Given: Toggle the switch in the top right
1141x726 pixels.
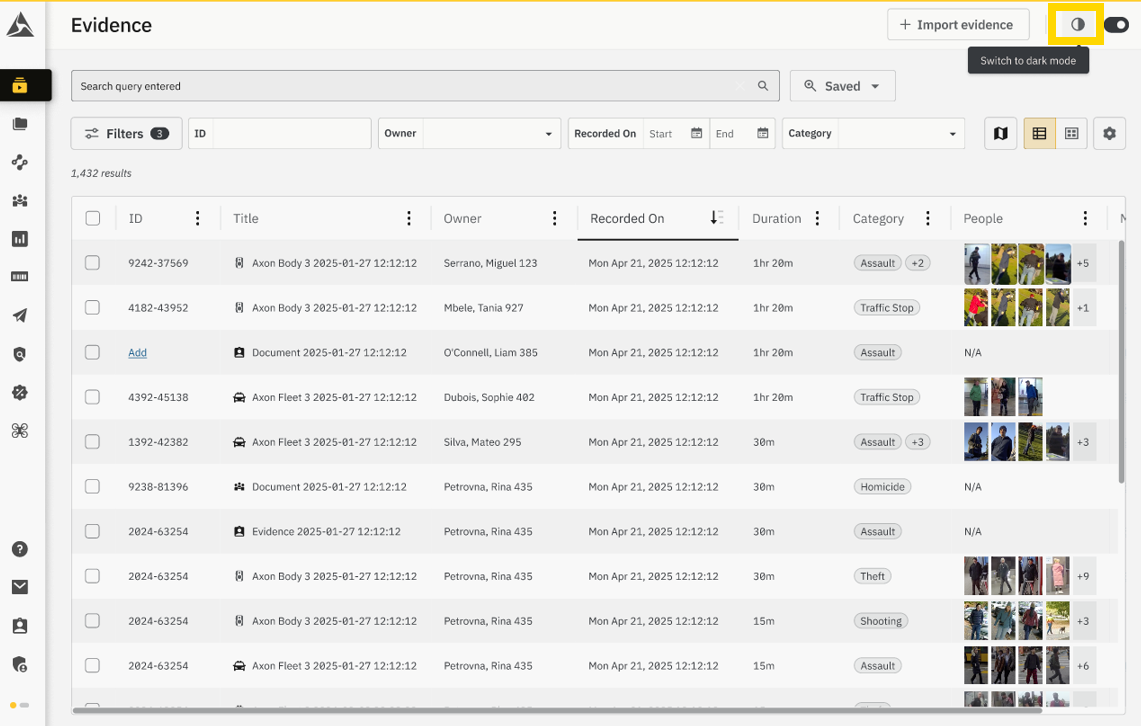Looking at the screenshot, I should pyautogui.click(x=1116, y=25).
